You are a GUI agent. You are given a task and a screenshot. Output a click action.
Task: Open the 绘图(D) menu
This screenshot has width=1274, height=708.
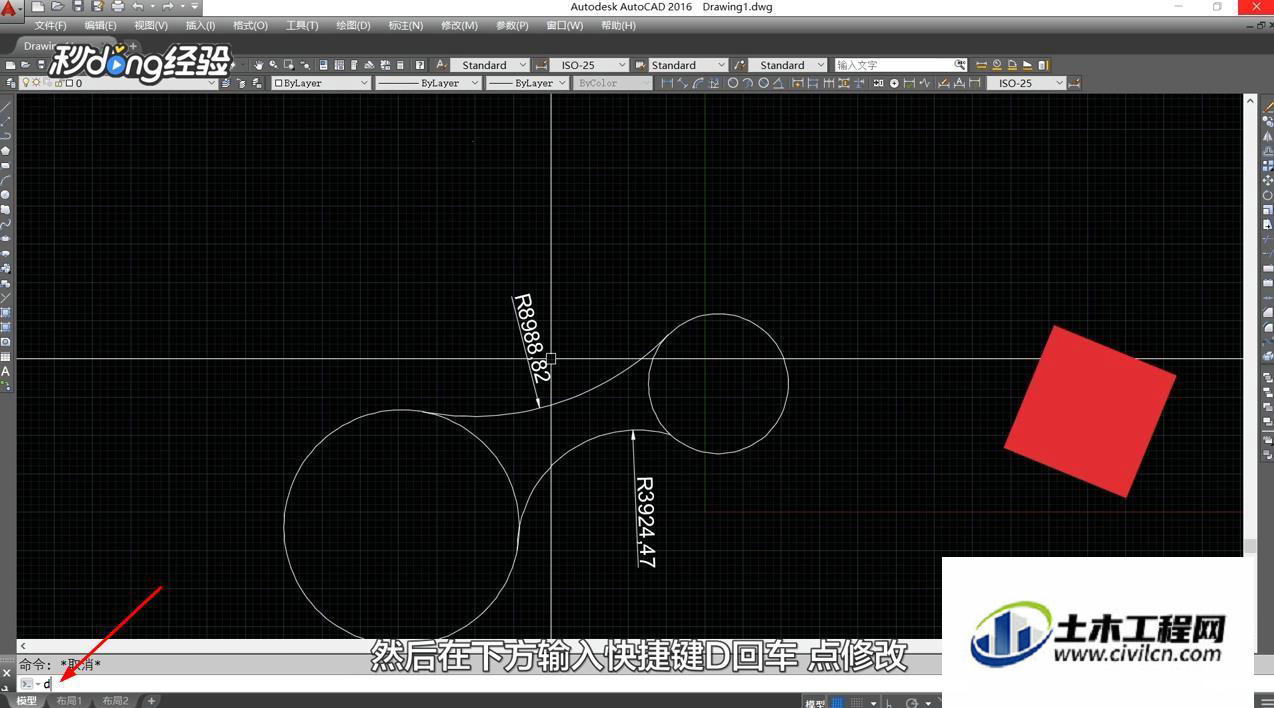point(353,25)
